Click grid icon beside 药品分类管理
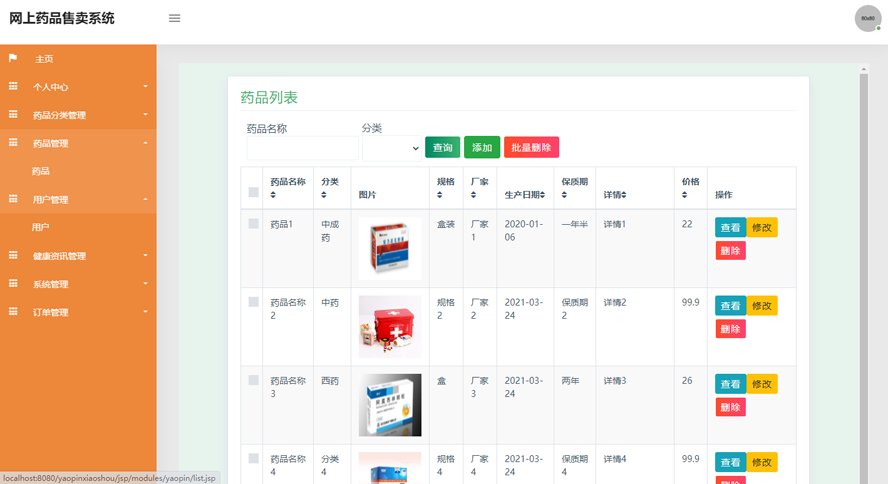 coord(13,114)
